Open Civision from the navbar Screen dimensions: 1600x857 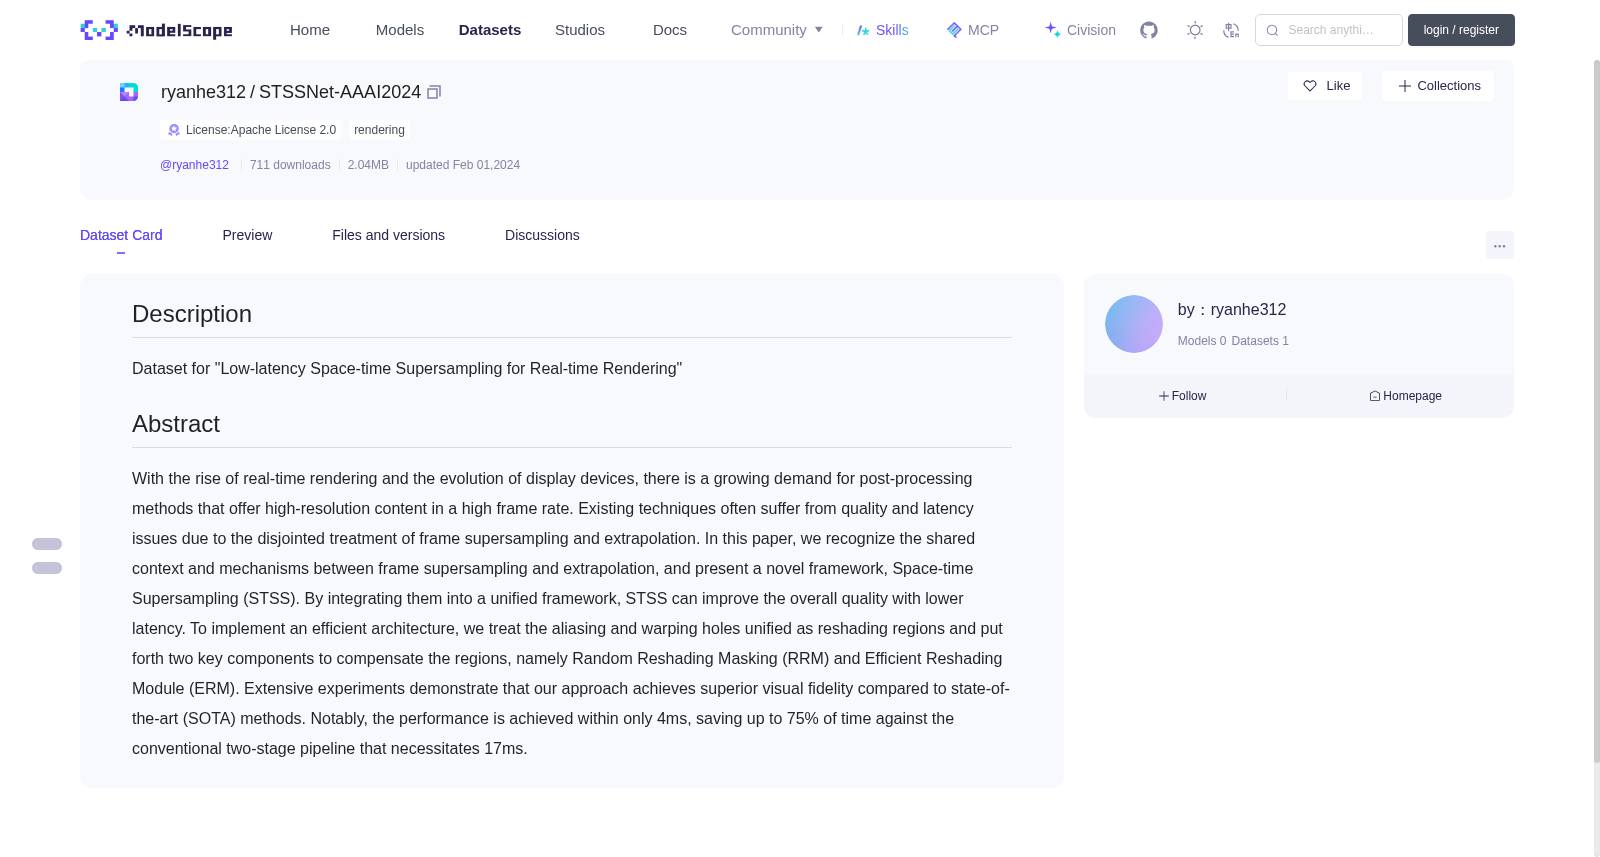(1080, 30)
